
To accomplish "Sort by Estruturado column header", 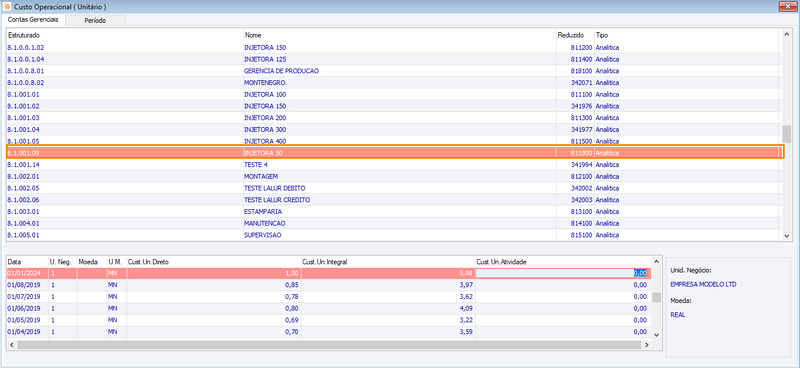I will [x=125, y=35].
